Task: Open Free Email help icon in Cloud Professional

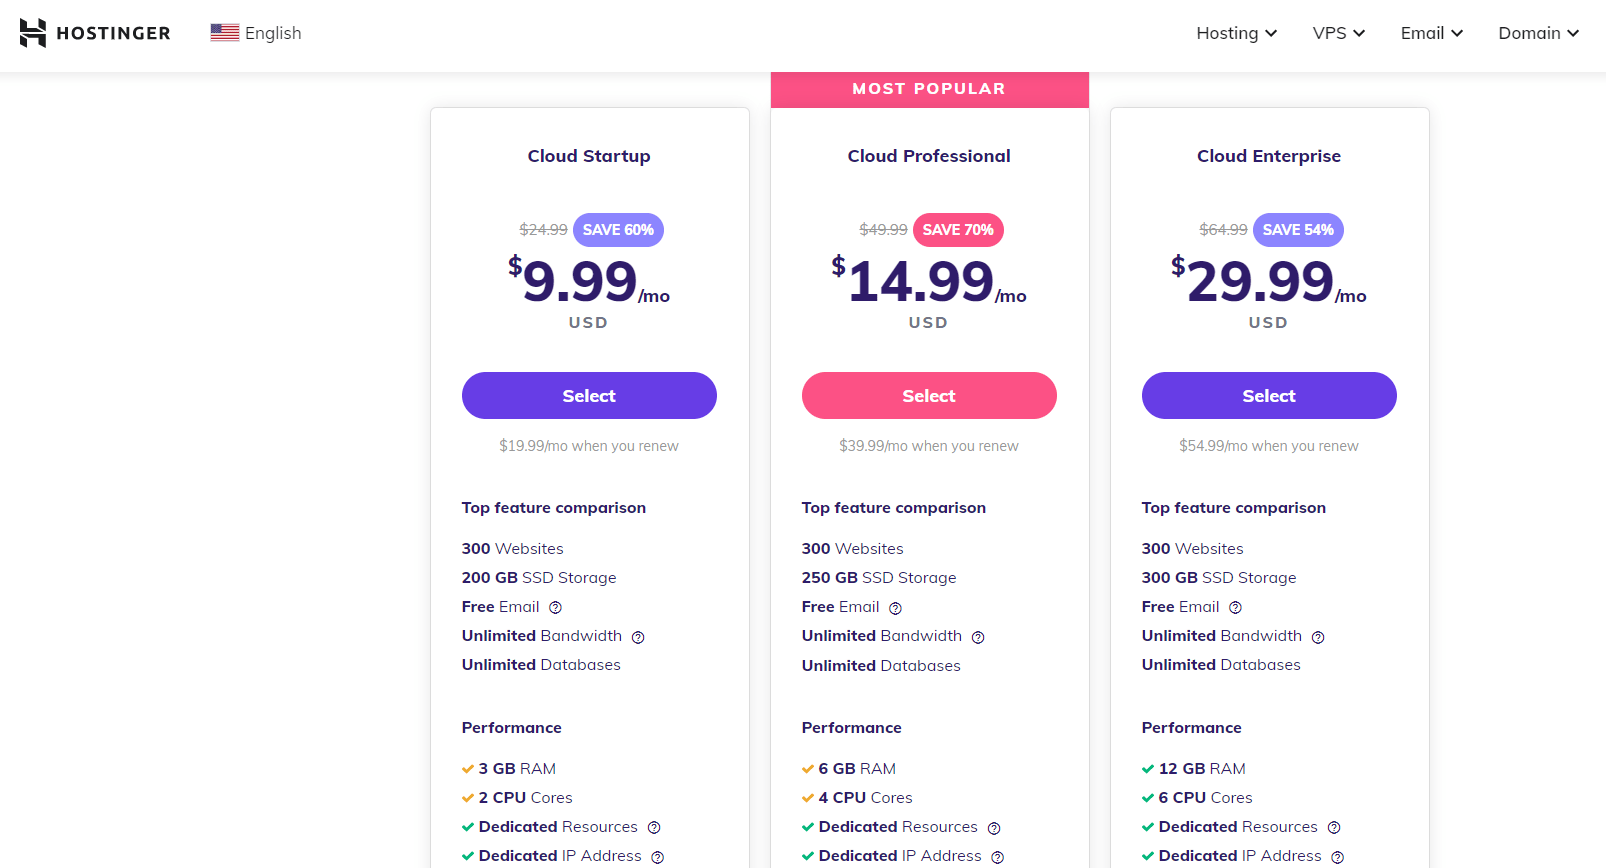Action: pyautogui.click(x=896, y=608)
